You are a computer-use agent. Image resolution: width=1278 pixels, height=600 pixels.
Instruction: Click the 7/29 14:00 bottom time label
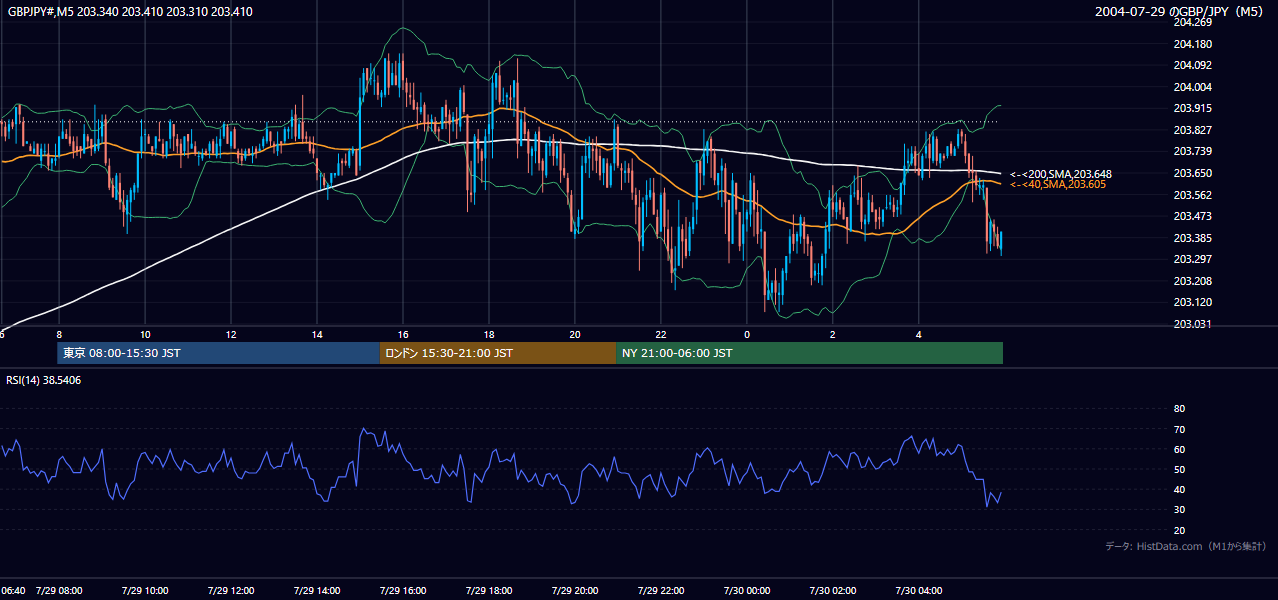(317, 590)
